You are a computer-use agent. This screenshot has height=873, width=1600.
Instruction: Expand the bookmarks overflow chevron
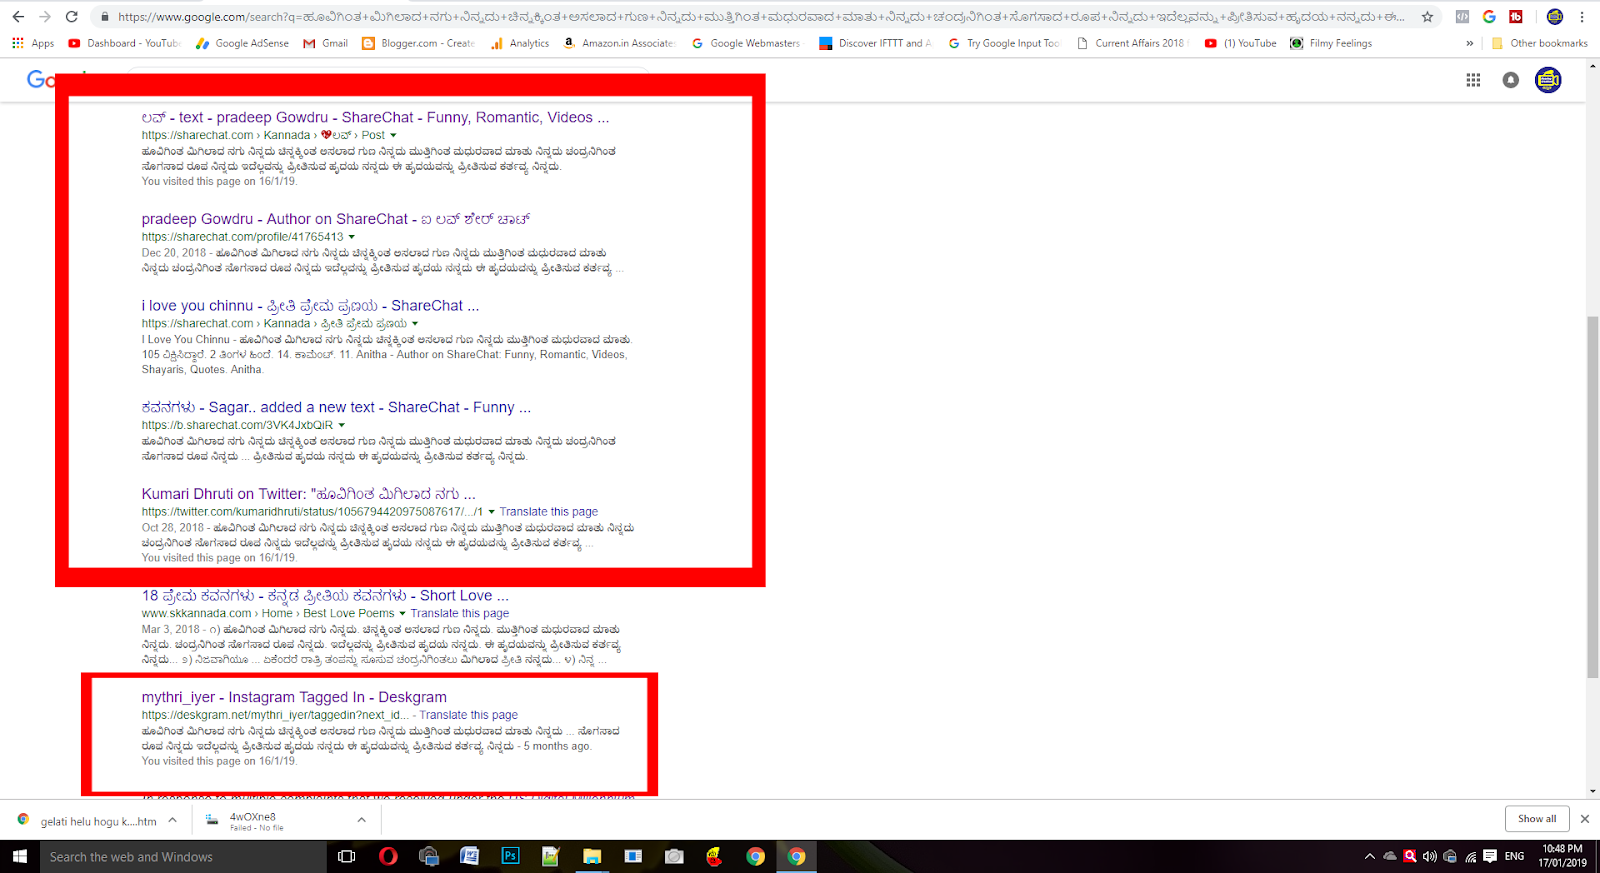click(1469, 43)
